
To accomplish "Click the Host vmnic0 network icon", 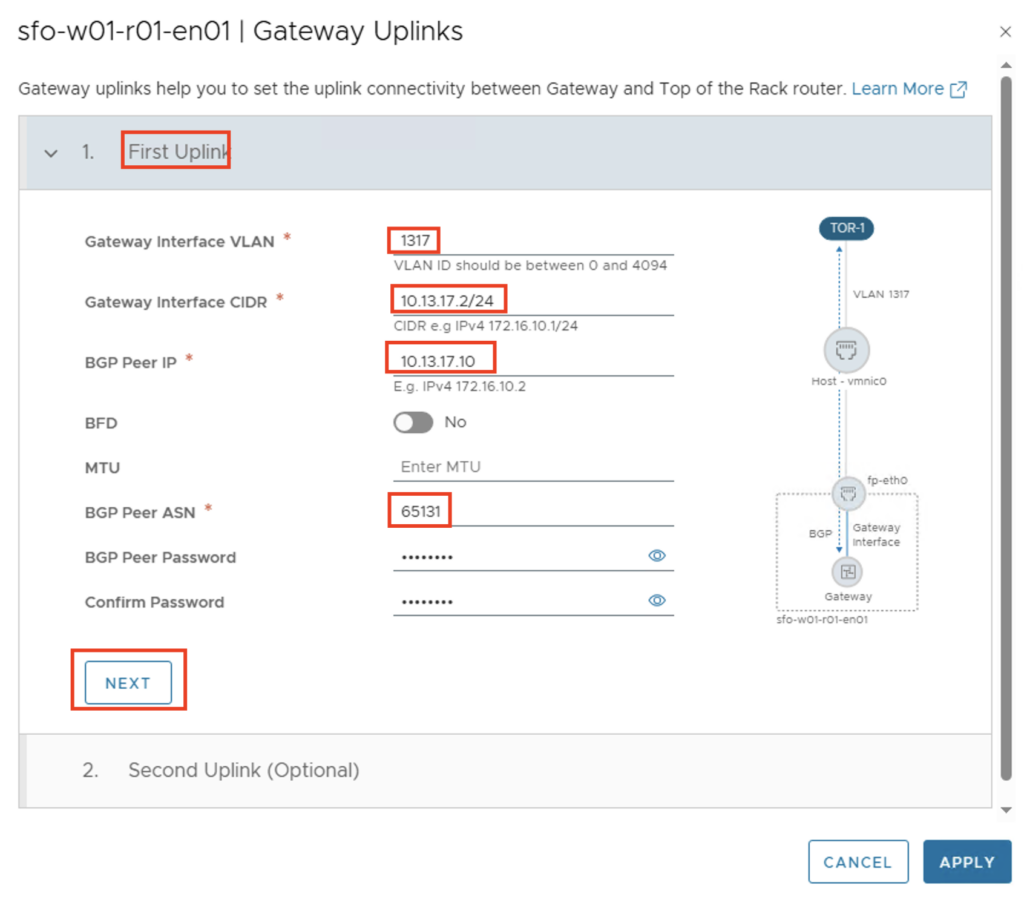I will [x=846, y=351].
